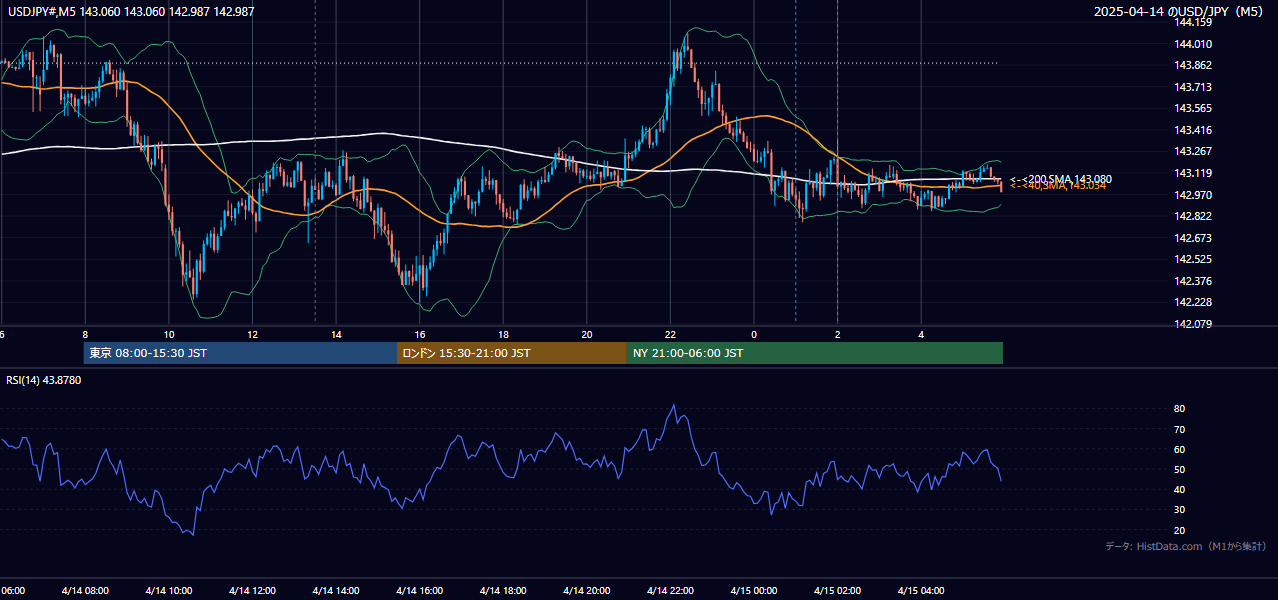Click the RSI(14) 43.8780 indicator label
The width and height of the screenshot is (1278, 600).
[x=44, y=380]
